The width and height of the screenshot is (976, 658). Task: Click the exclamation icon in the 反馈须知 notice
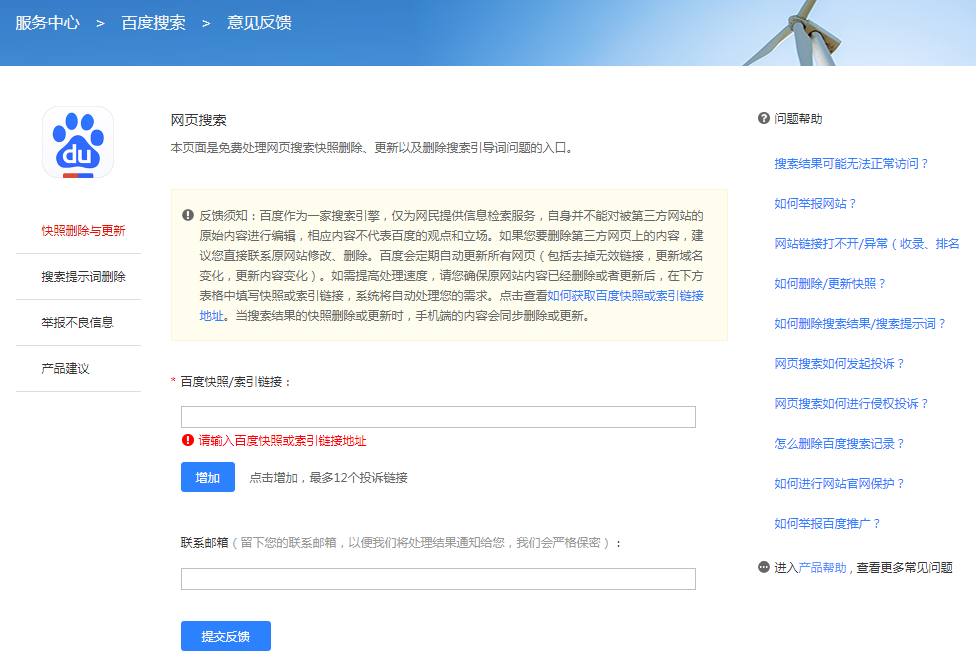(188, 215)
